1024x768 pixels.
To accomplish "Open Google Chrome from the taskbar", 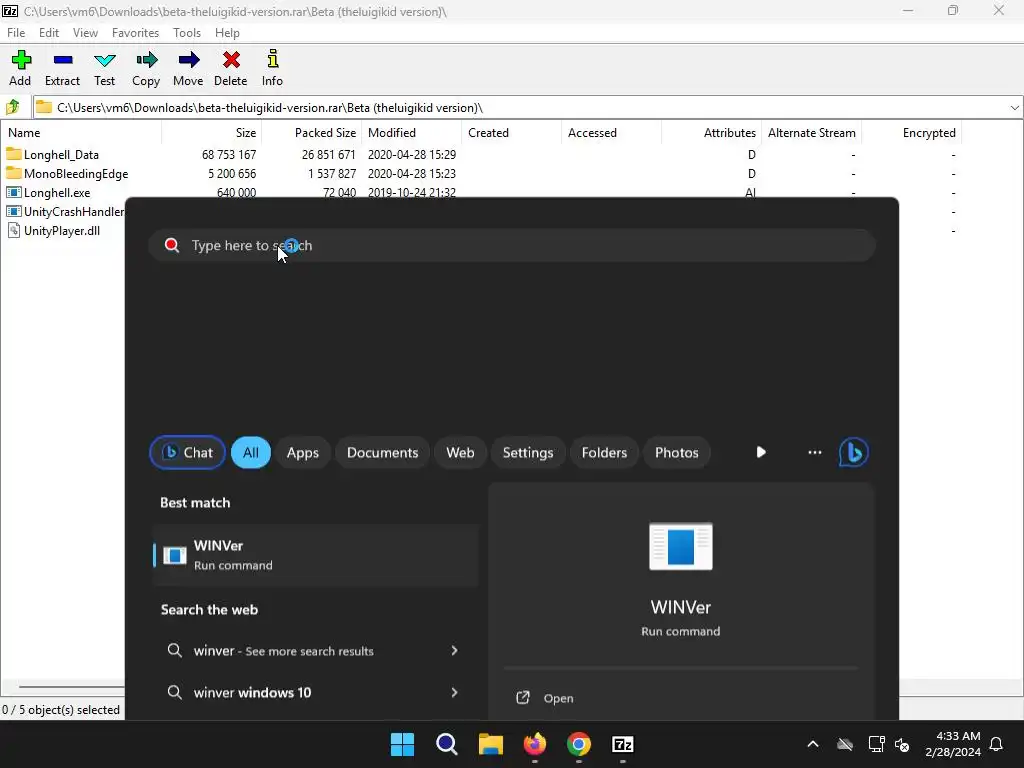I will (579, 744).
